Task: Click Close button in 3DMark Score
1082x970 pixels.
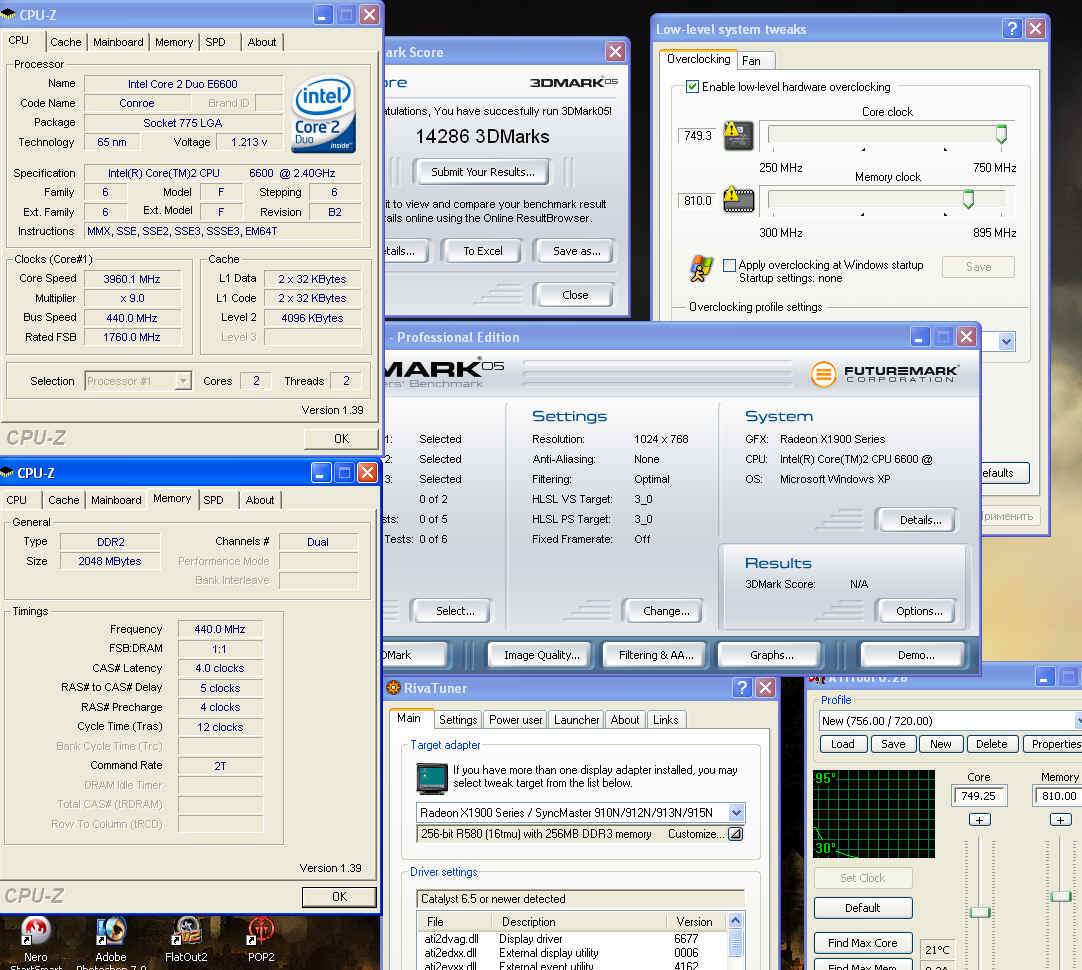Action: point(575,295)
